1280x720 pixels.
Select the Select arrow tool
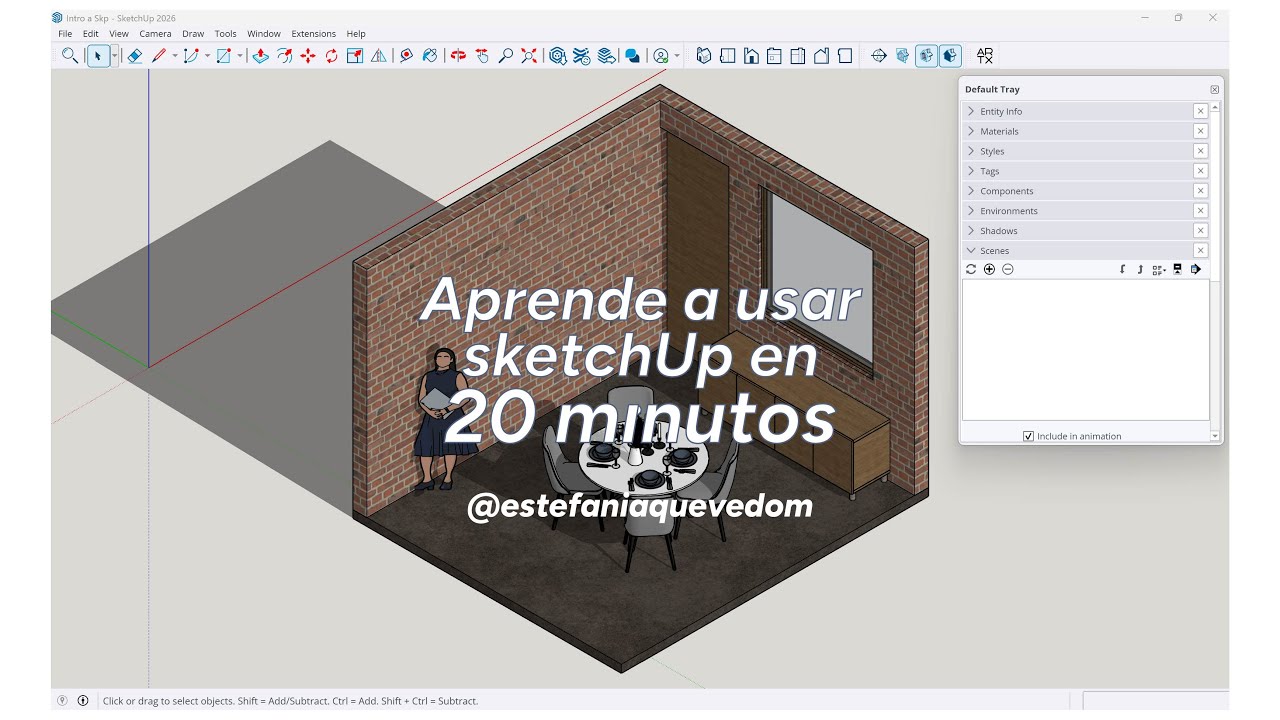(98, 56)
